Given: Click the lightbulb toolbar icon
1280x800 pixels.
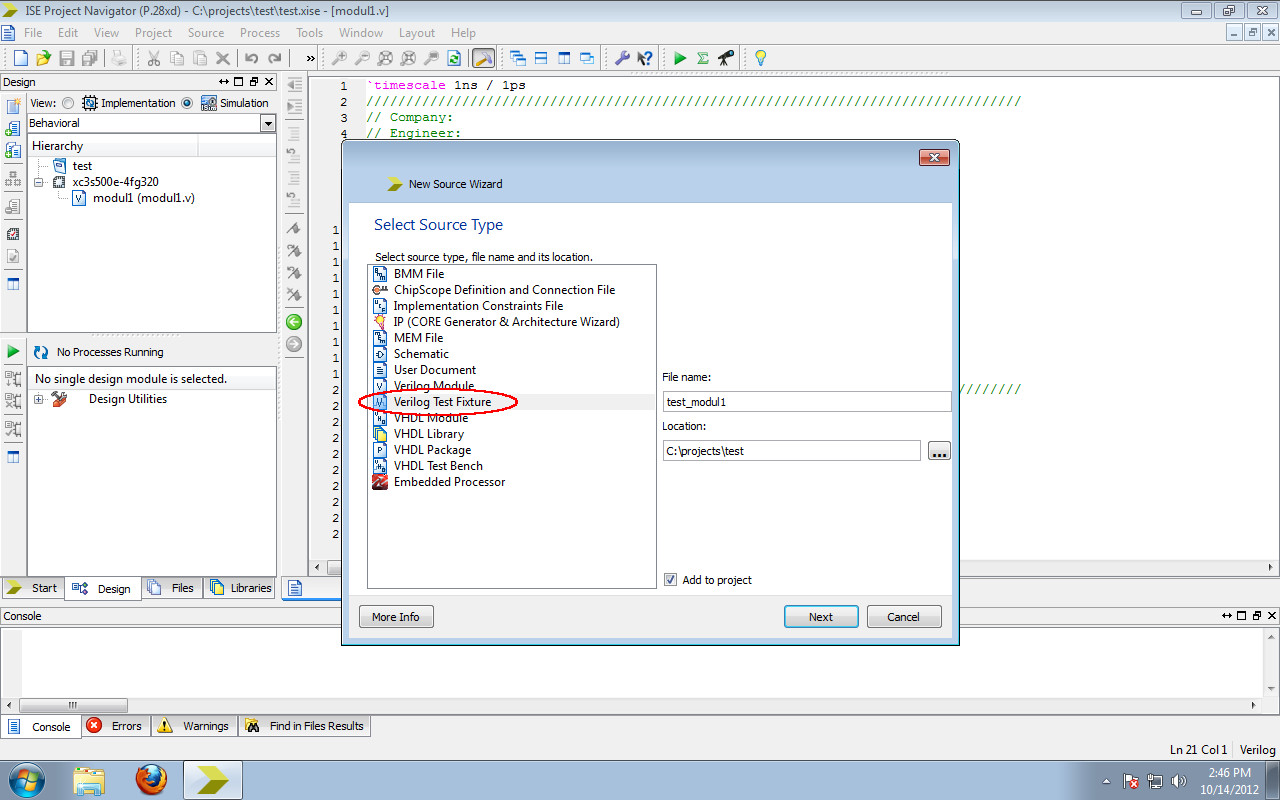Looking at the screenshot, I should tap(759, 57).
